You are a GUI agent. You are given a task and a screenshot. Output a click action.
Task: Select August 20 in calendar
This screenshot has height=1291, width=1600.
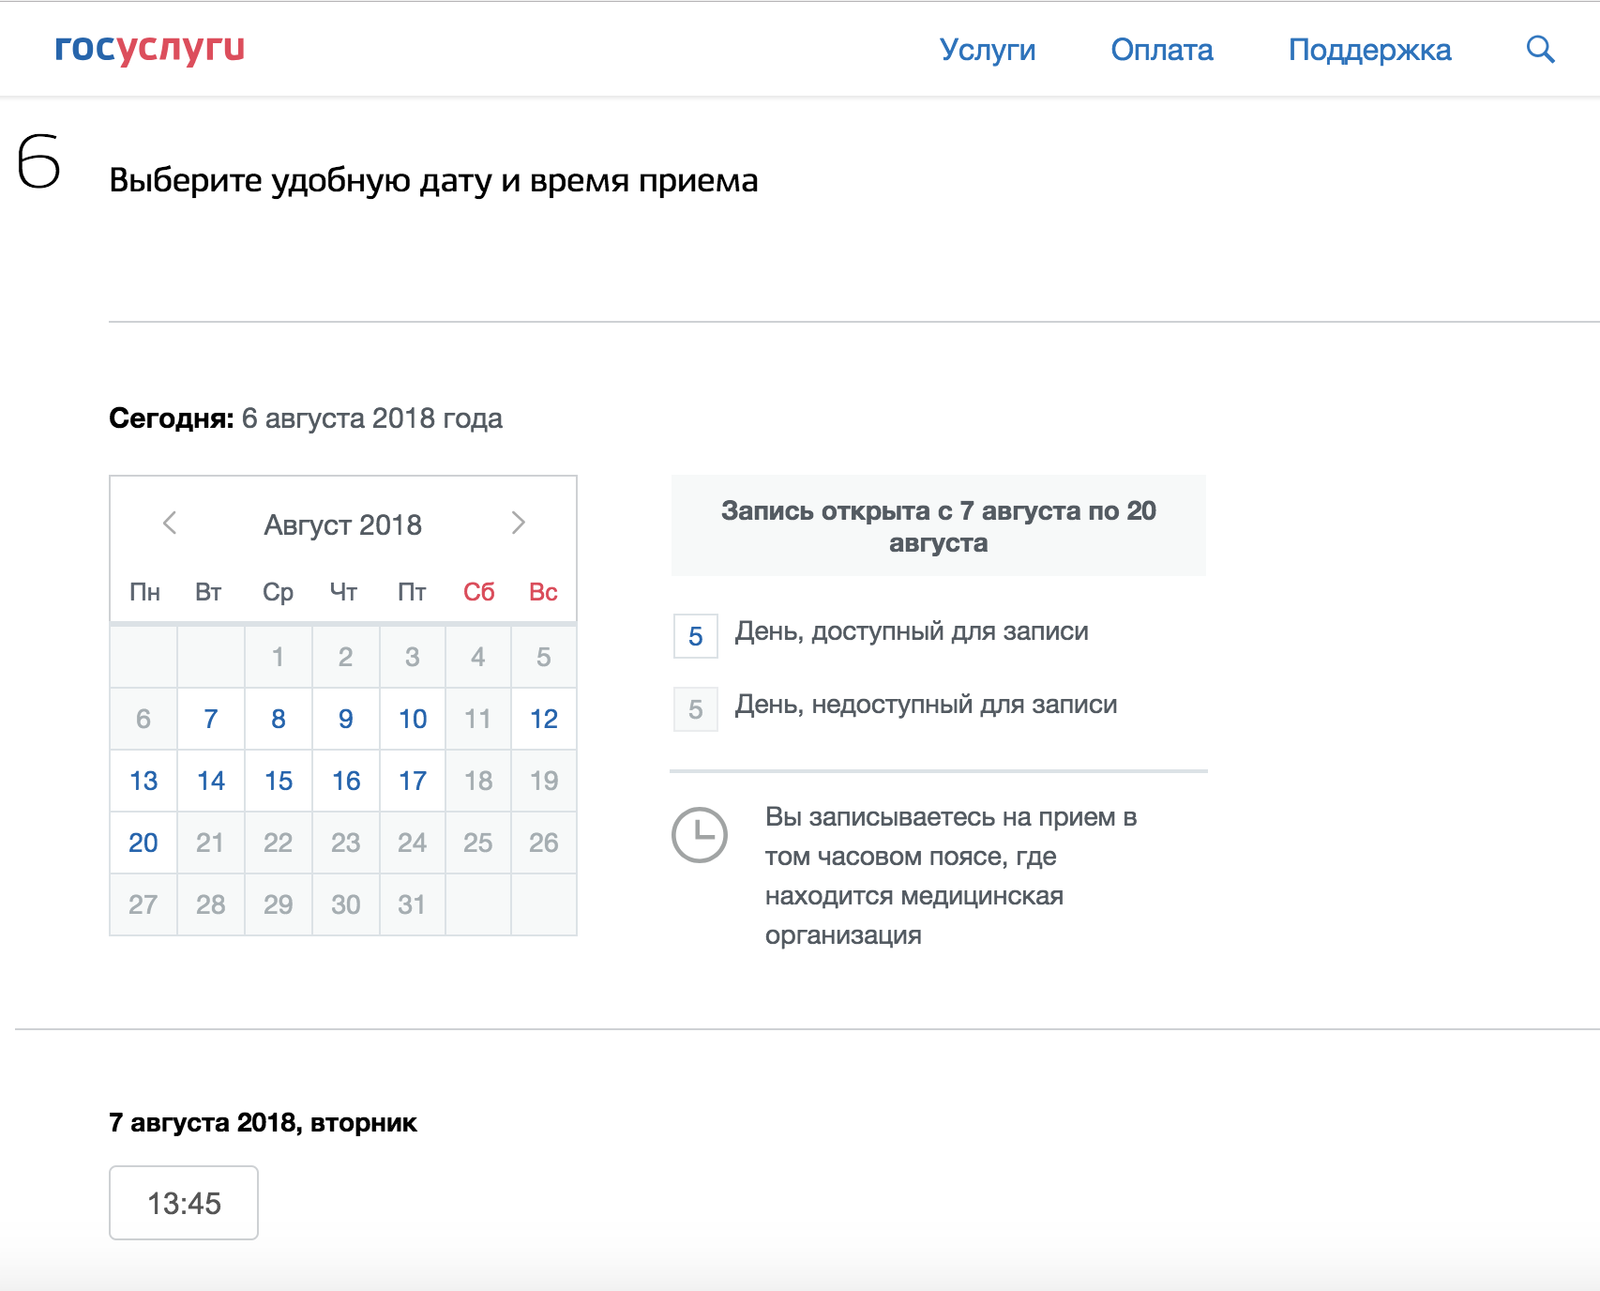(x=144, y=843)
